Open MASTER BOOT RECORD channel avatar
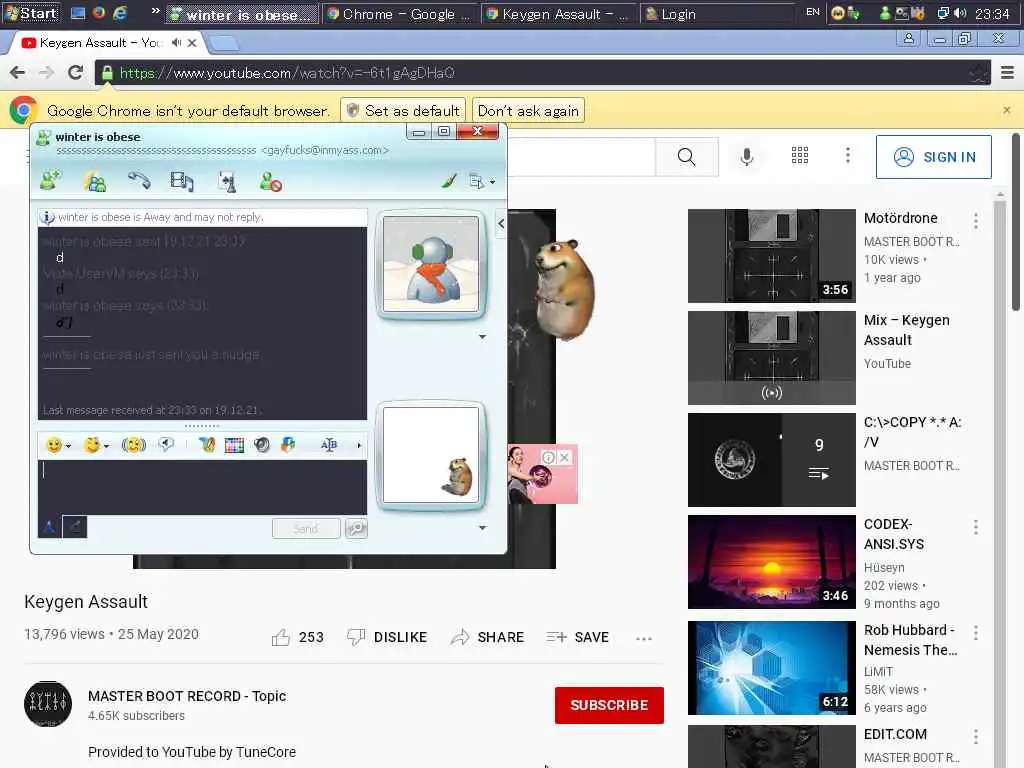The width and height of the screenshot is (1024, 768). pos(48,705)
